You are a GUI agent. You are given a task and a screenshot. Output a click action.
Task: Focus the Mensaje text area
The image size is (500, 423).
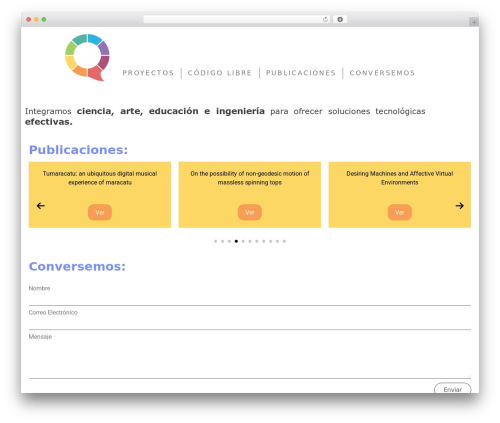tap(250, 360)
